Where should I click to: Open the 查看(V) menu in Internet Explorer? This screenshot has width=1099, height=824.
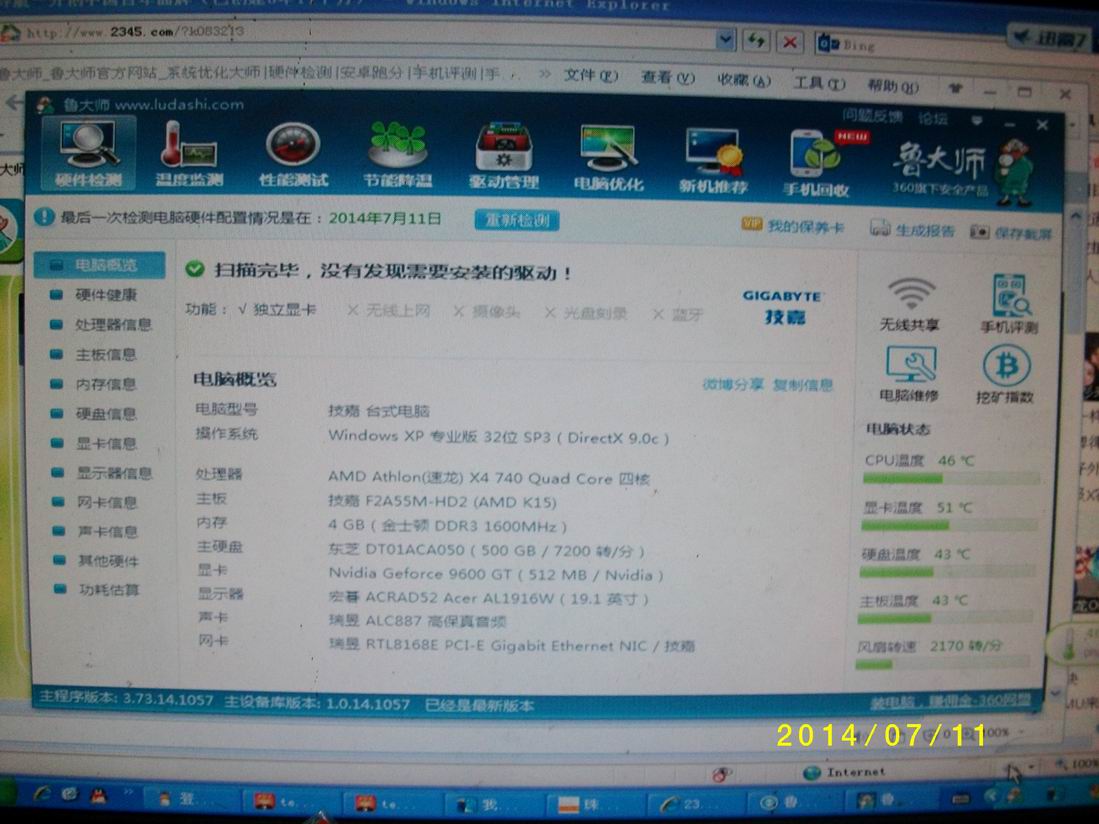(668, 78)
